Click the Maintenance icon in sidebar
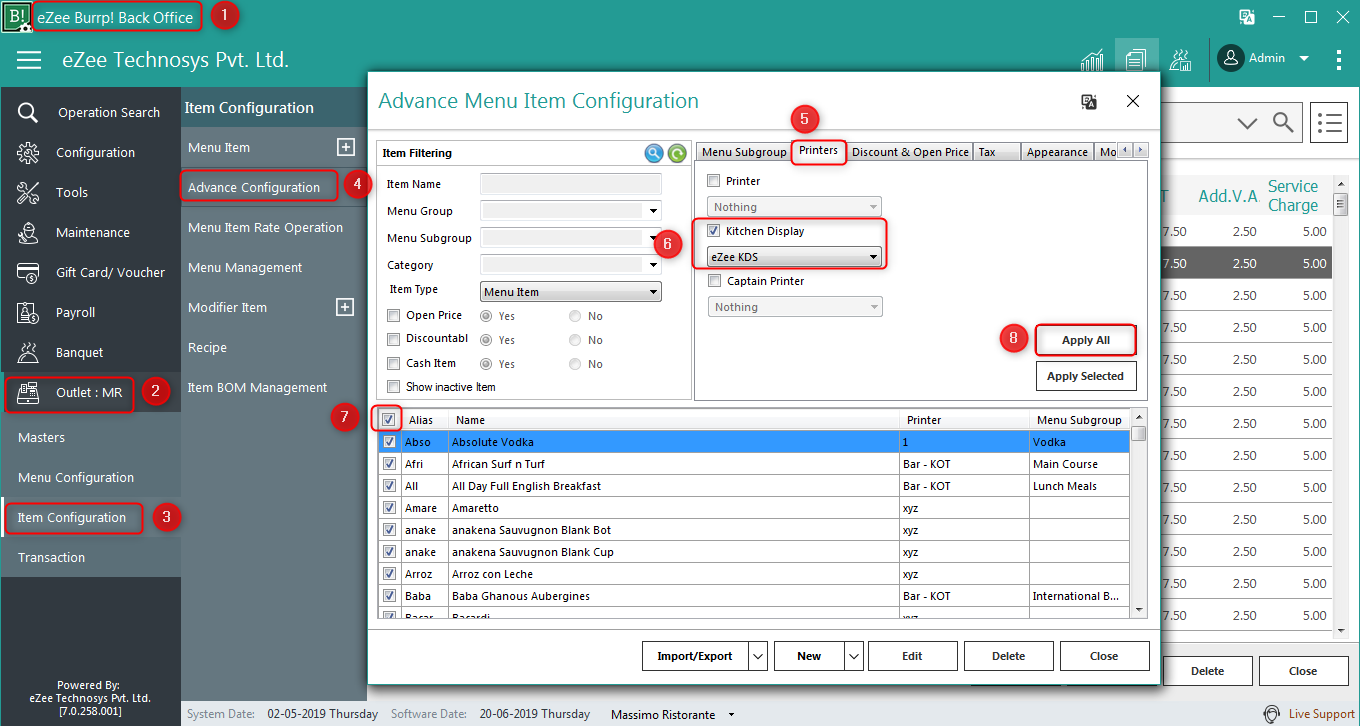This screenshot has width=1360, height=726. pos(28,232)
